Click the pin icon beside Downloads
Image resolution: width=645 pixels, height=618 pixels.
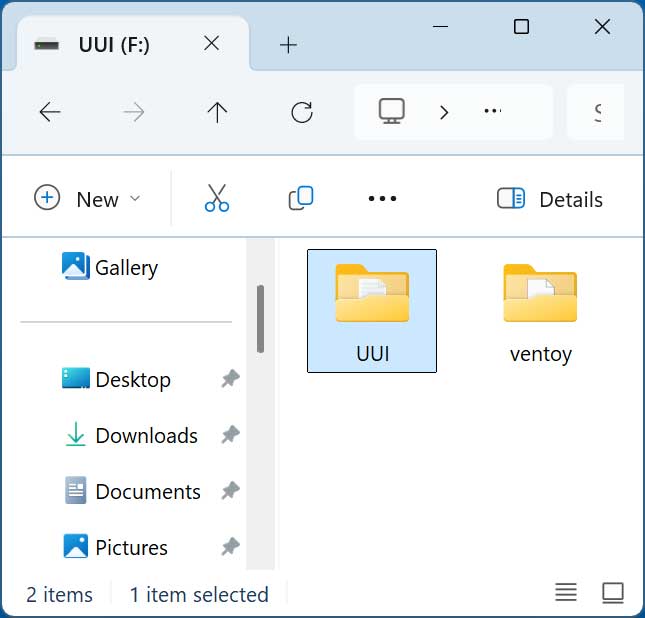click(230, 434)
